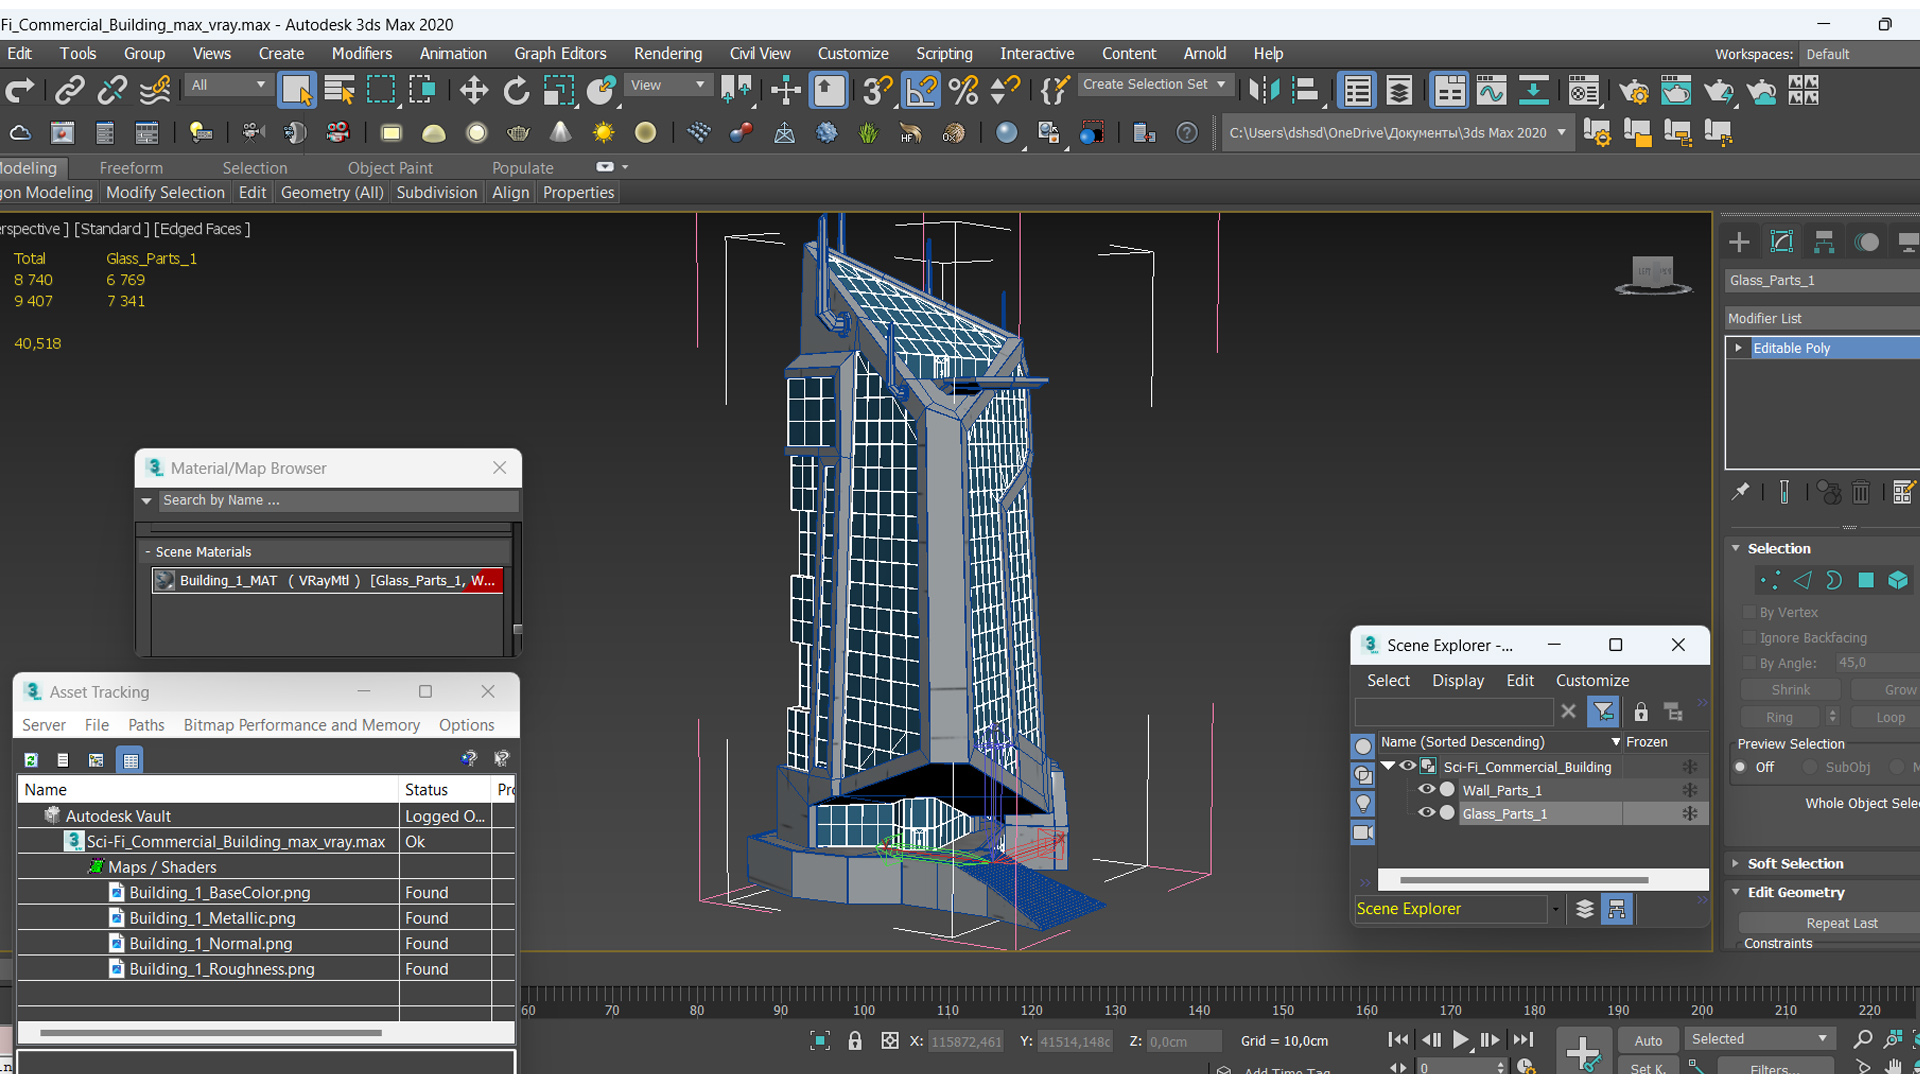Open Geometry (All) ribbon panel
This screenshot has width=1920, height=1080.
[332, 193]
